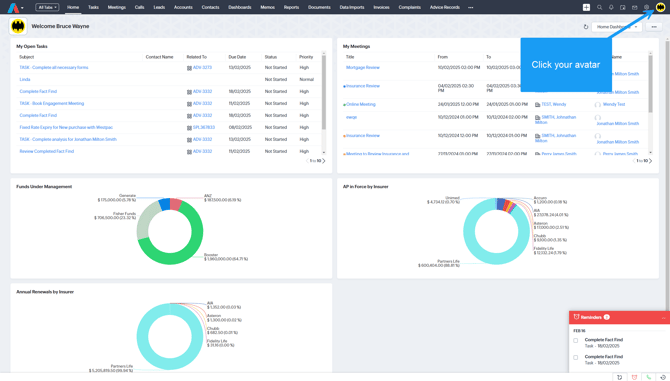670x381 pixels.
Task: Open the Home Dashboard selector dropdown
Action: pyautogui.click(x=617, y=26)
